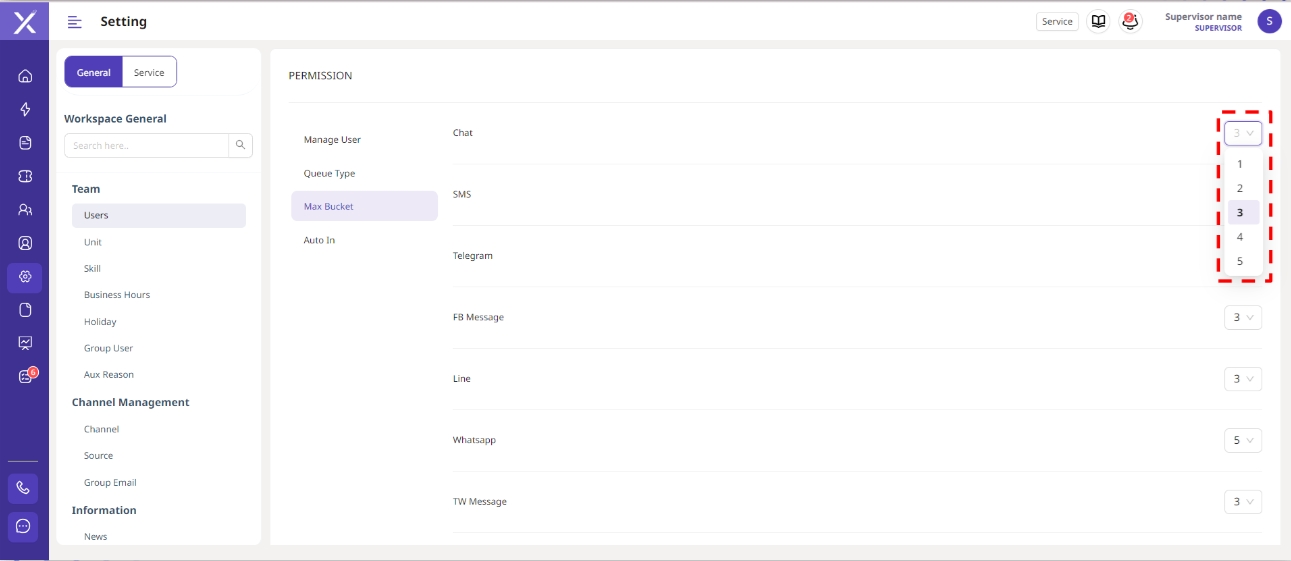Open the presentation chart sidebar icon
Image resolution: width=1291 pixels, height=561 pixels.
point(25,343)
